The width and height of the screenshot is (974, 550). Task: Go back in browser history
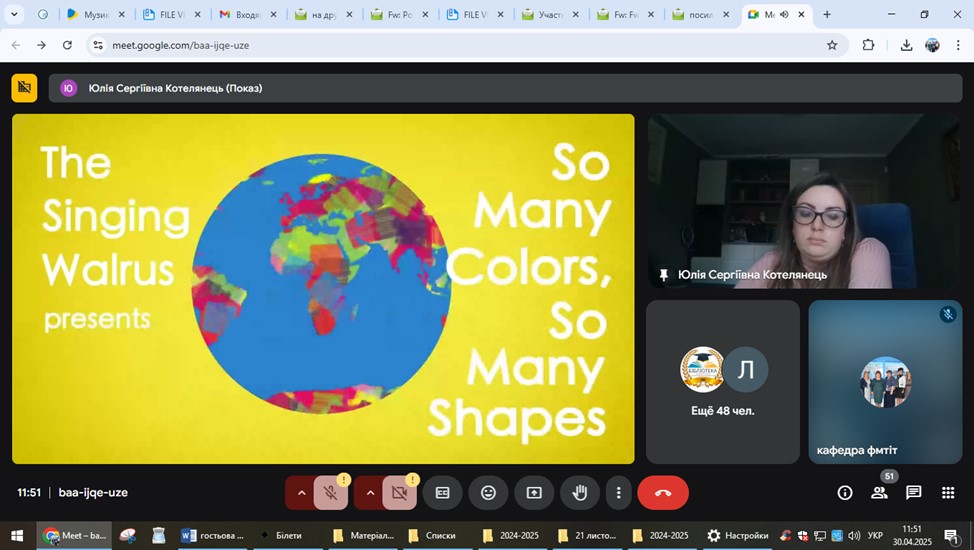16,45
